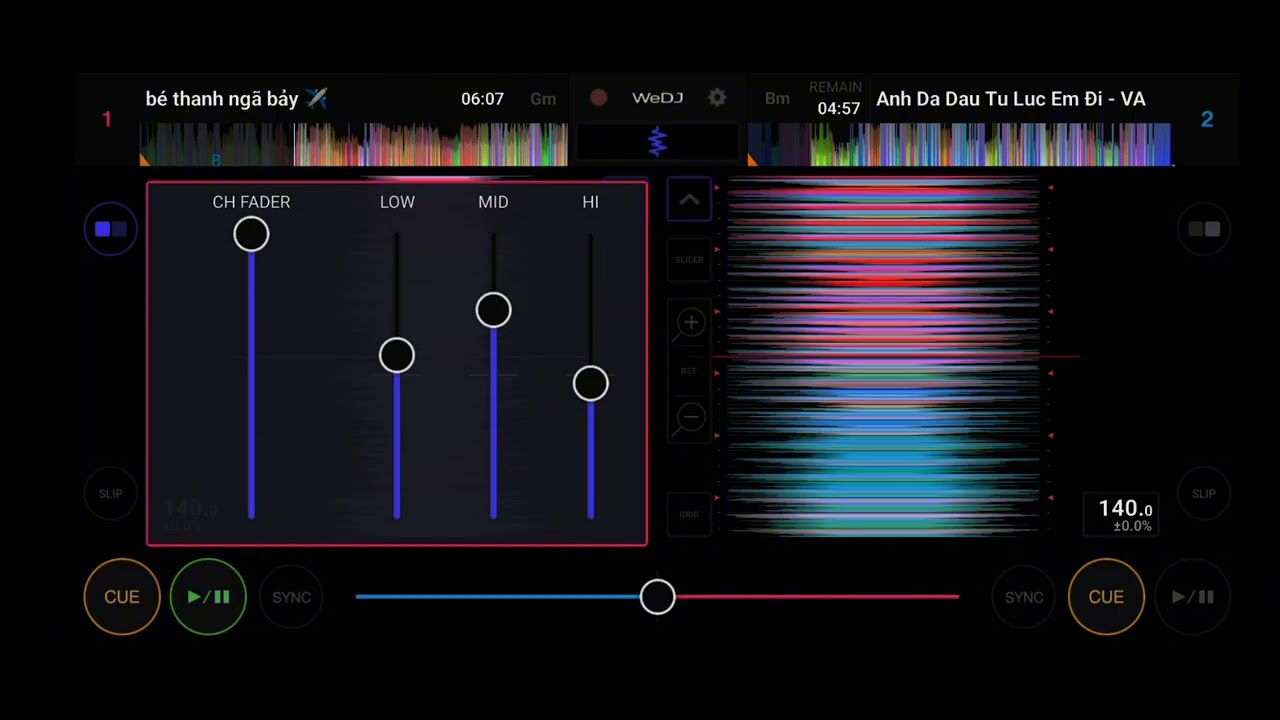
Task: Tap the deck 2 vertical scrolling waveform
Action: click(884, 357)
